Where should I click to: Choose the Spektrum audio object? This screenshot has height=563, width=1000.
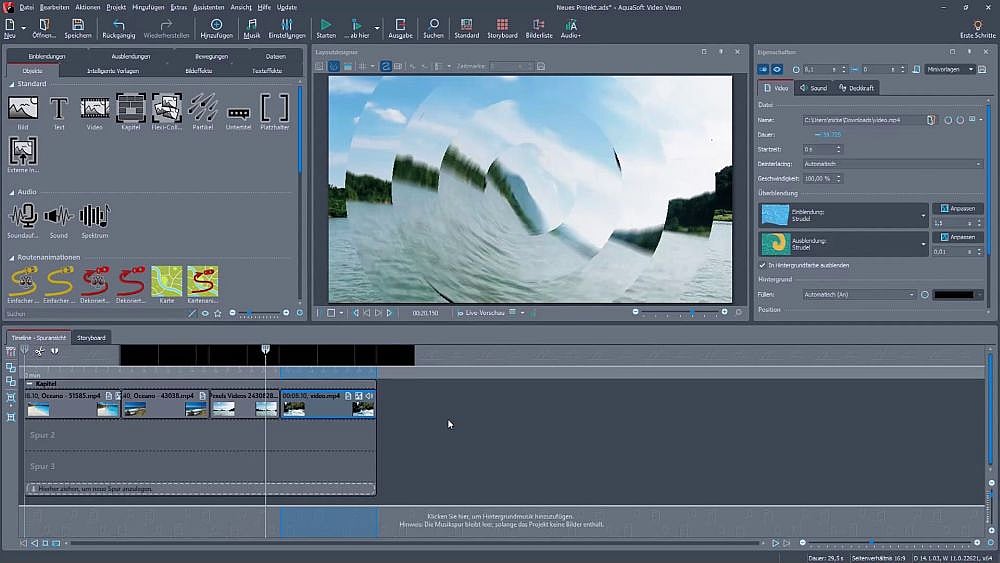tap(94, 216)
